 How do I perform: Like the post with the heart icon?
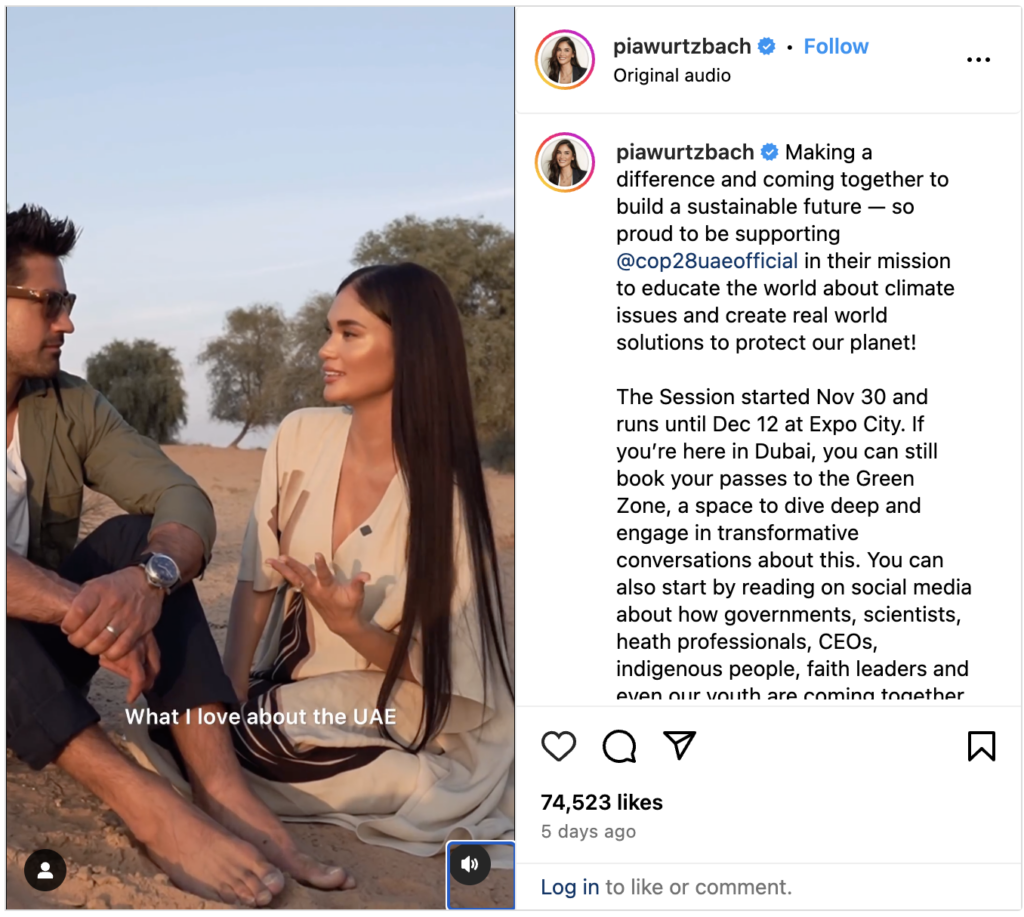[558, 746]
